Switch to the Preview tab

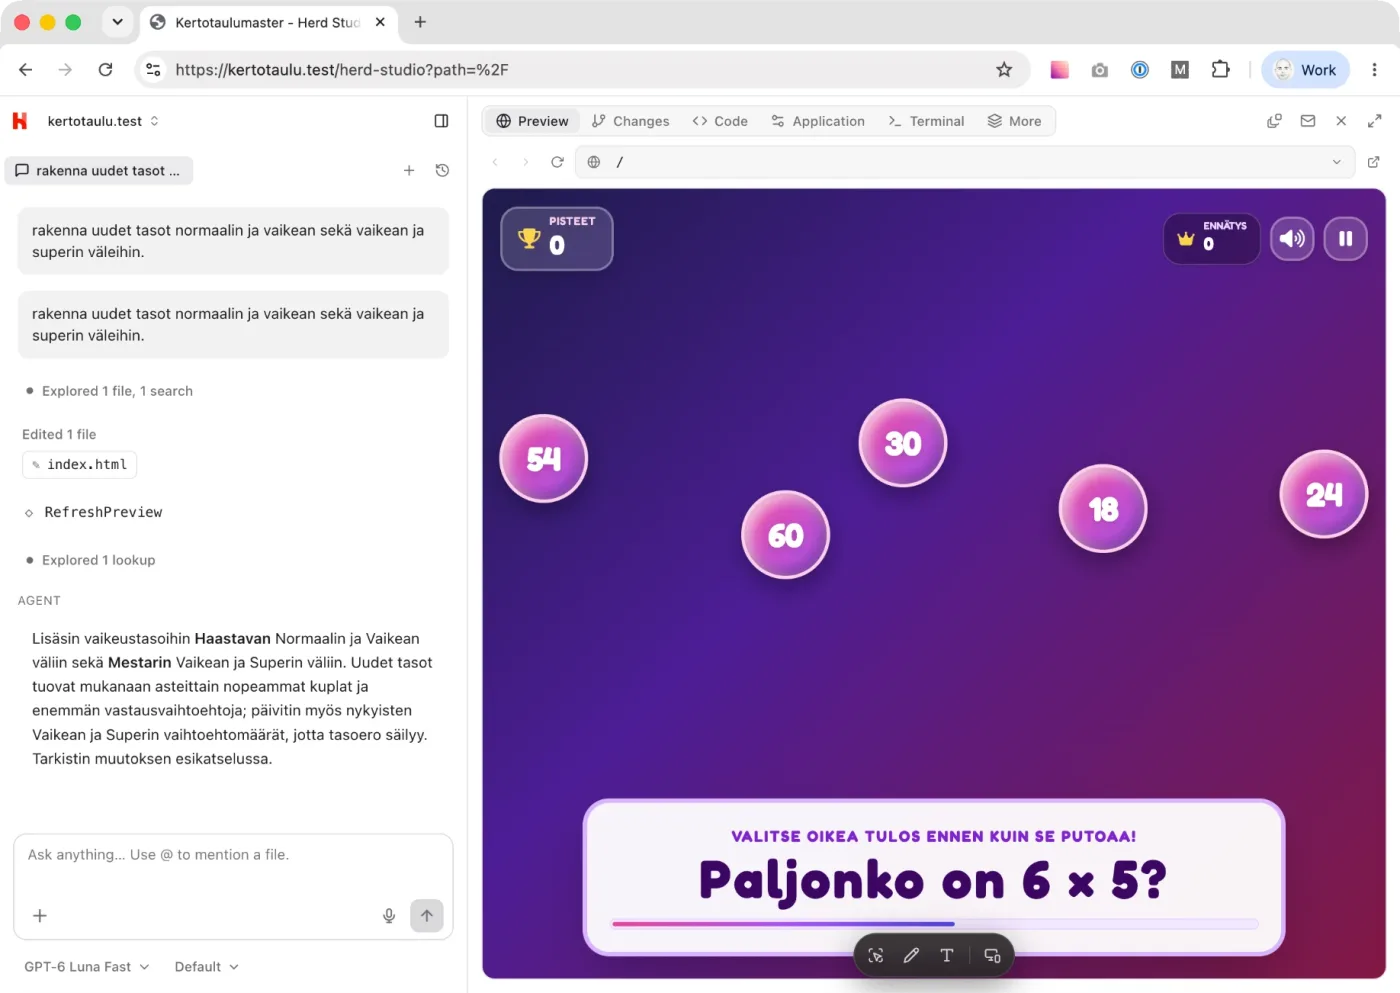point(532,121)
